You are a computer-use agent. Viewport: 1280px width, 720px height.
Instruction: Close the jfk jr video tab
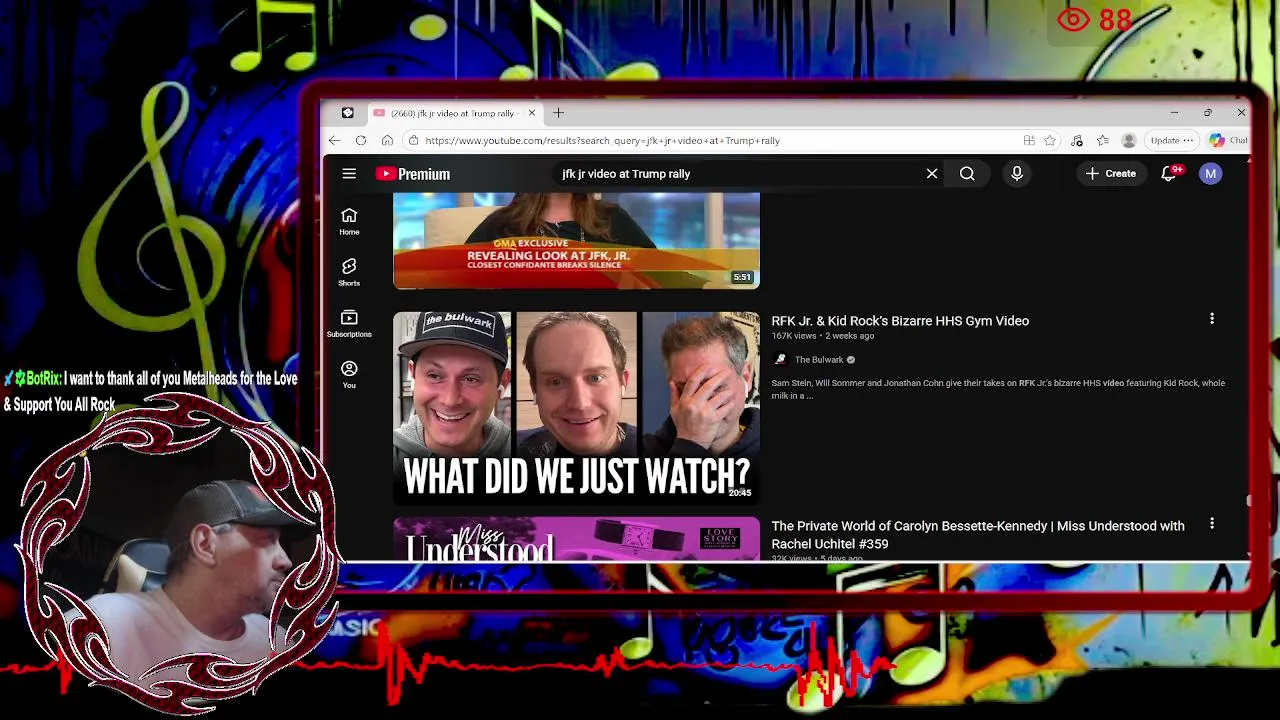coord(532,113)
